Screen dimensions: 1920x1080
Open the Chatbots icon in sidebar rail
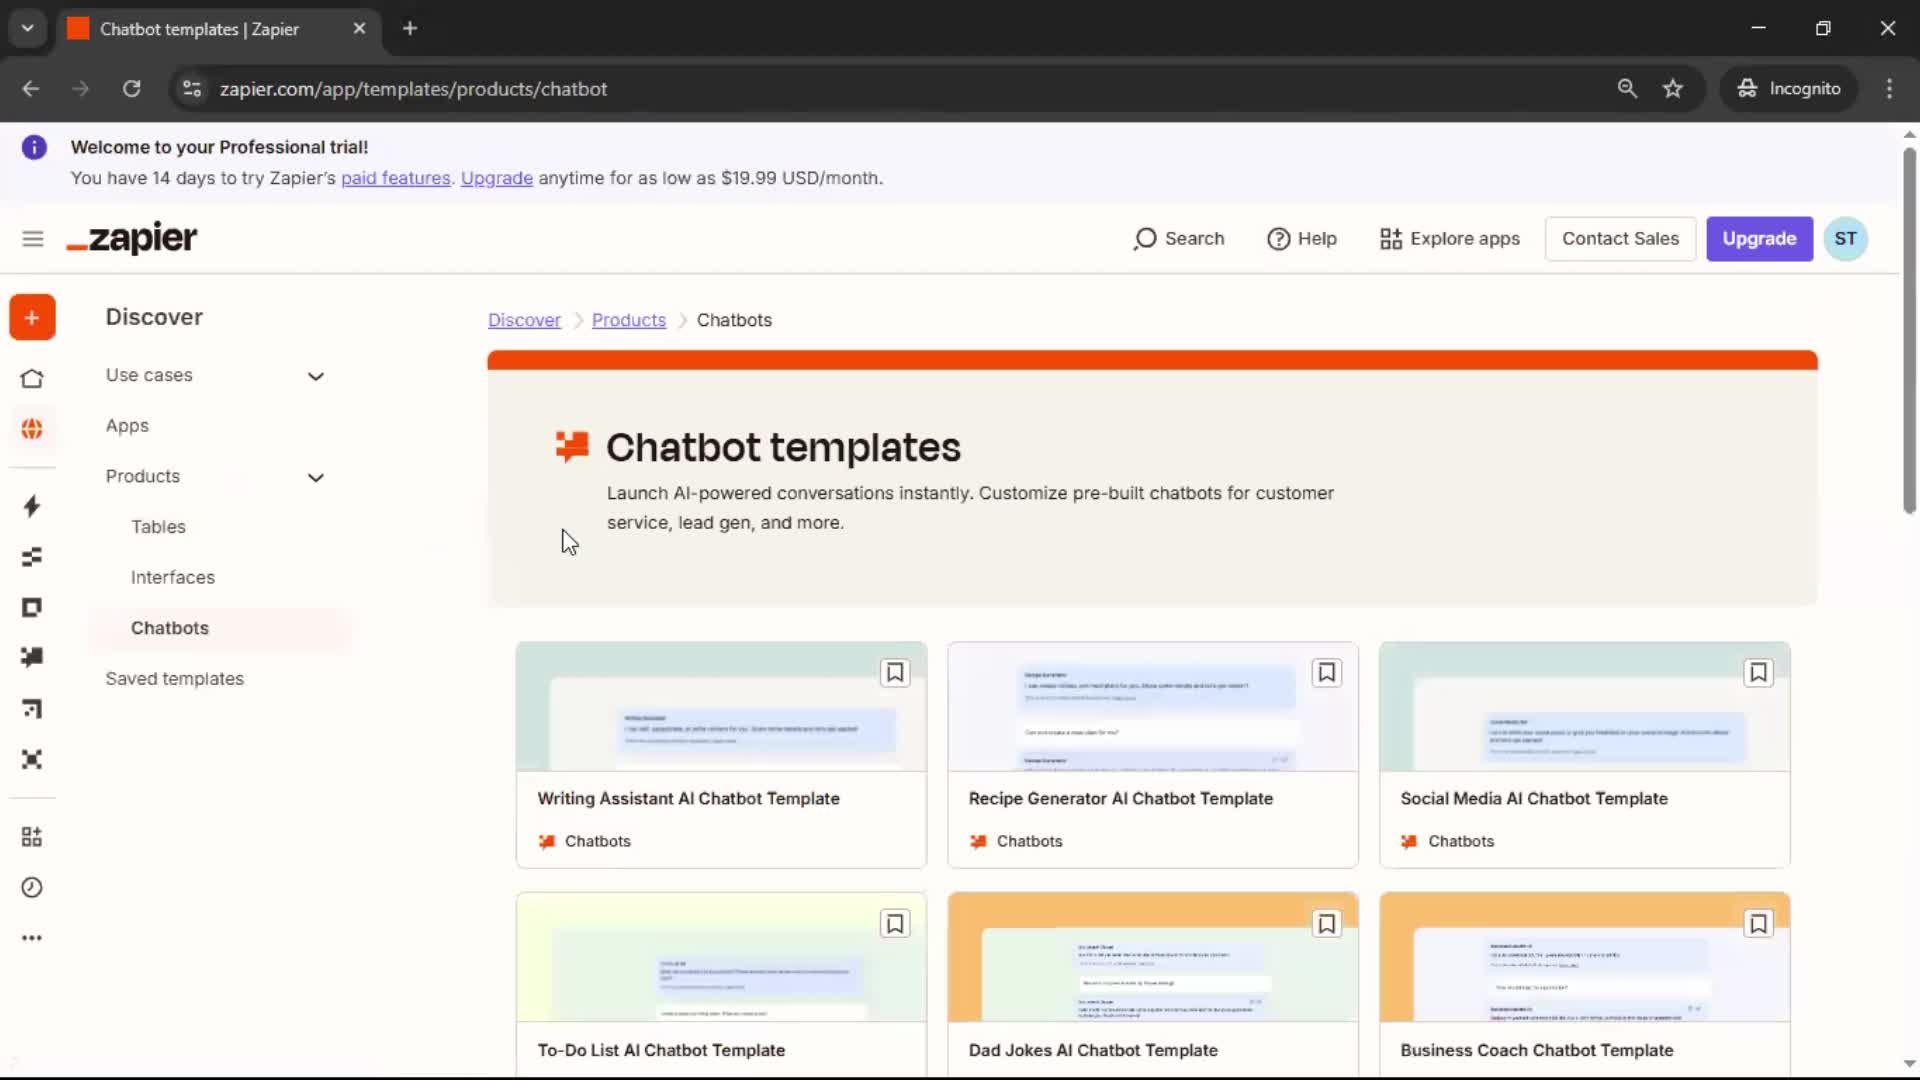click(x=32, y=657)
